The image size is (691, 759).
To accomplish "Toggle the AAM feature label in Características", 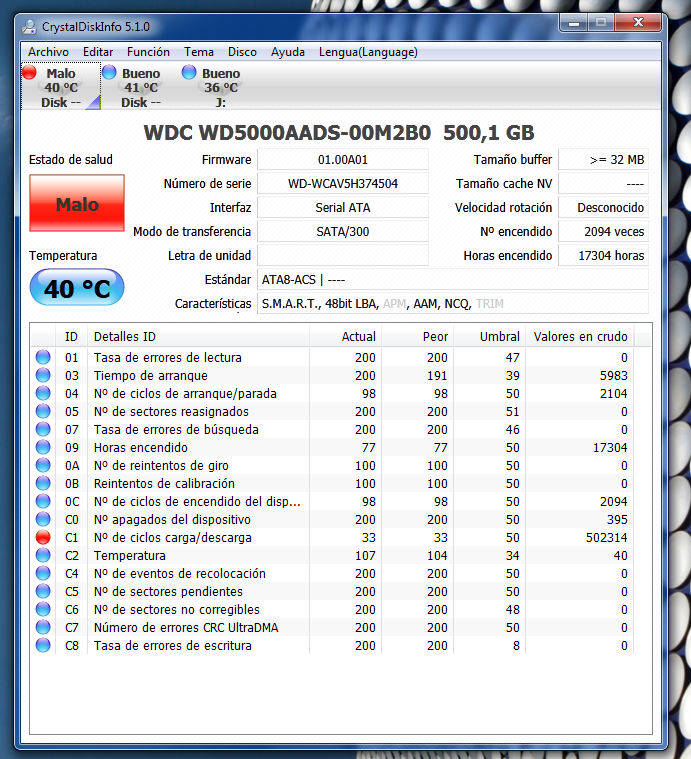I will [x=426, y=303].
